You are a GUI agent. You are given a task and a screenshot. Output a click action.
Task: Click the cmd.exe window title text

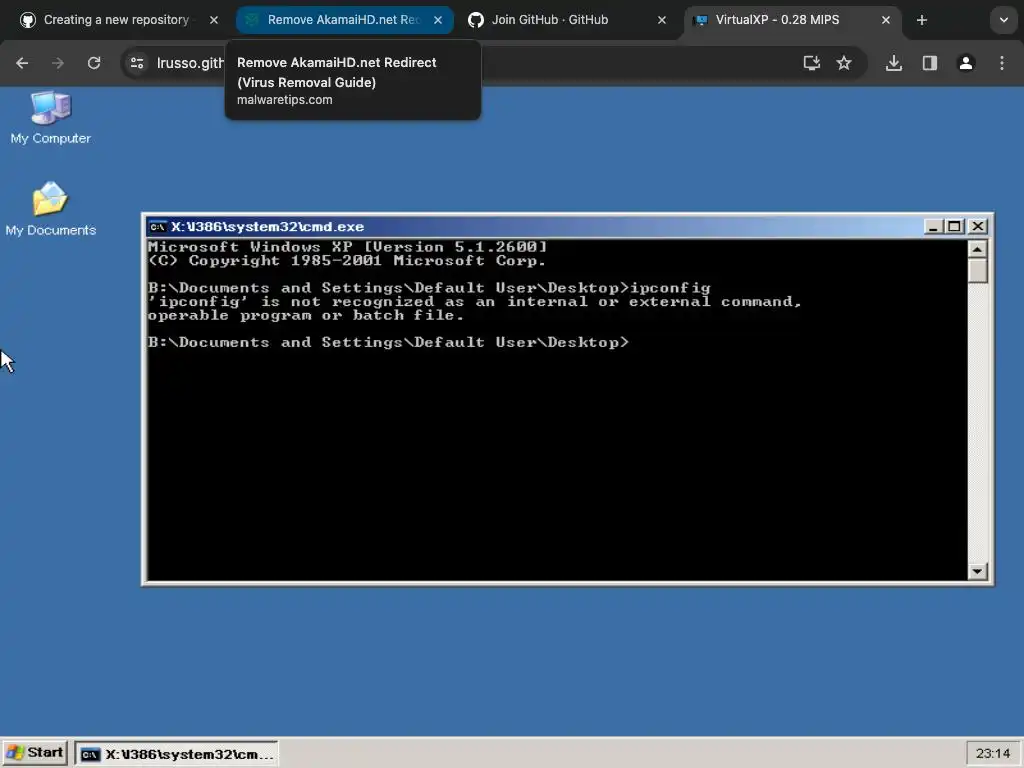(267, 227)
